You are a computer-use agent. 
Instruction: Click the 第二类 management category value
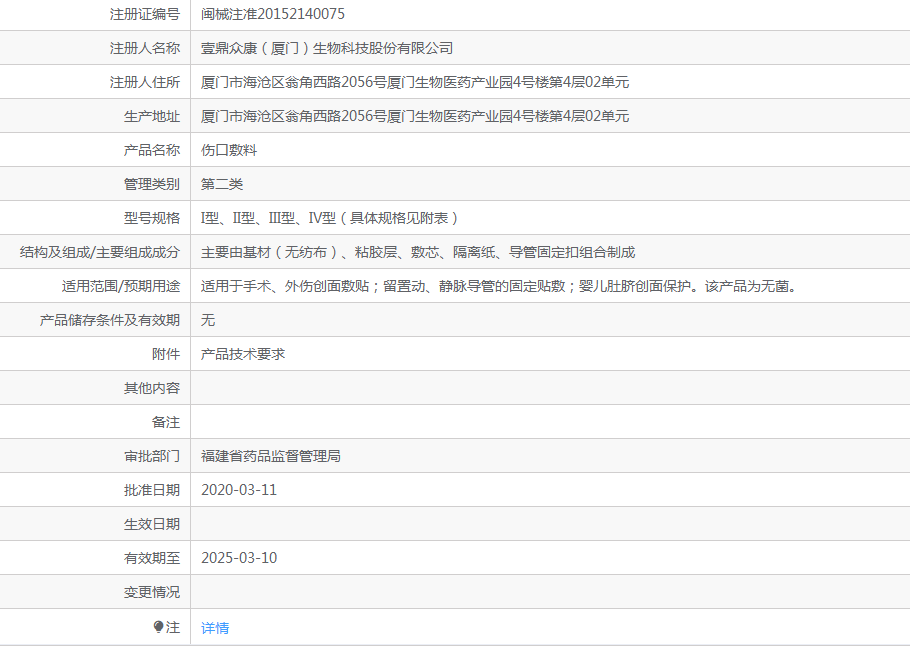(x=222, y=184)
